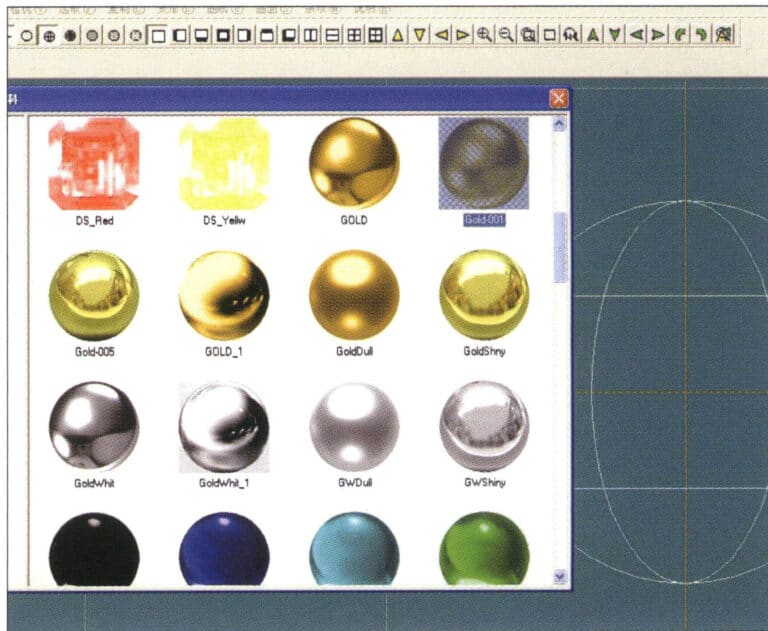768x631 pixels.
Task: Select the highlighted Gold-001 material
Action: pos(484,163)
